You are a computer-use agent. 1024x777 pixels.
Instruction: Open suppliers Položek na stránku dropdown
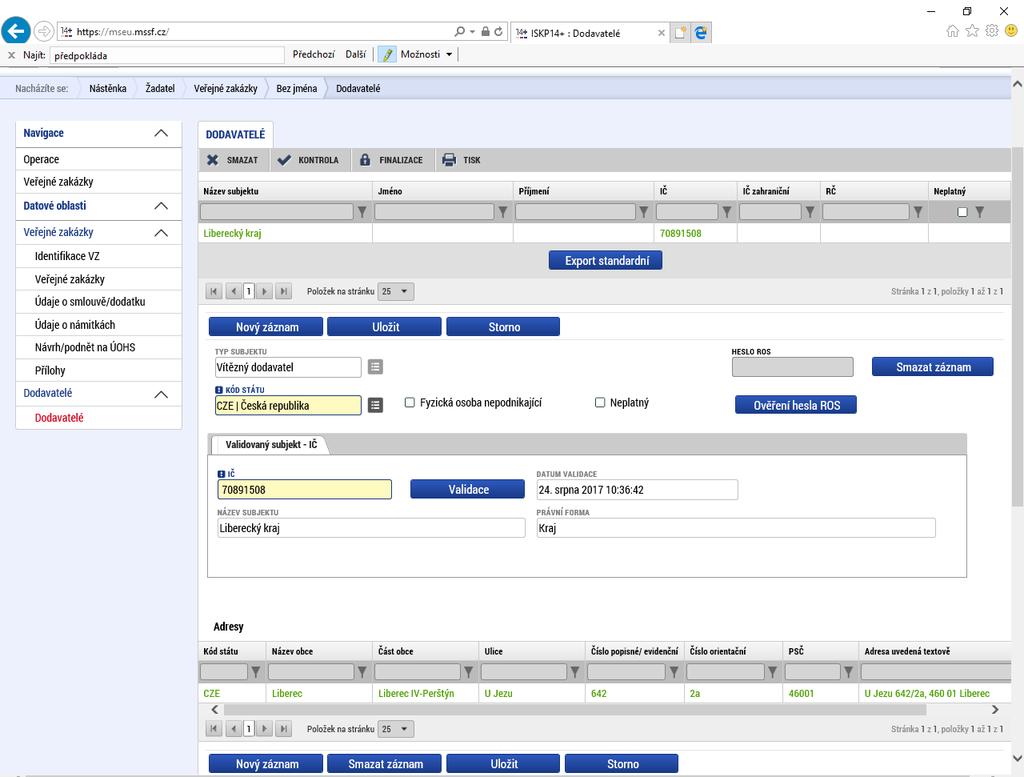click(396, 291)
